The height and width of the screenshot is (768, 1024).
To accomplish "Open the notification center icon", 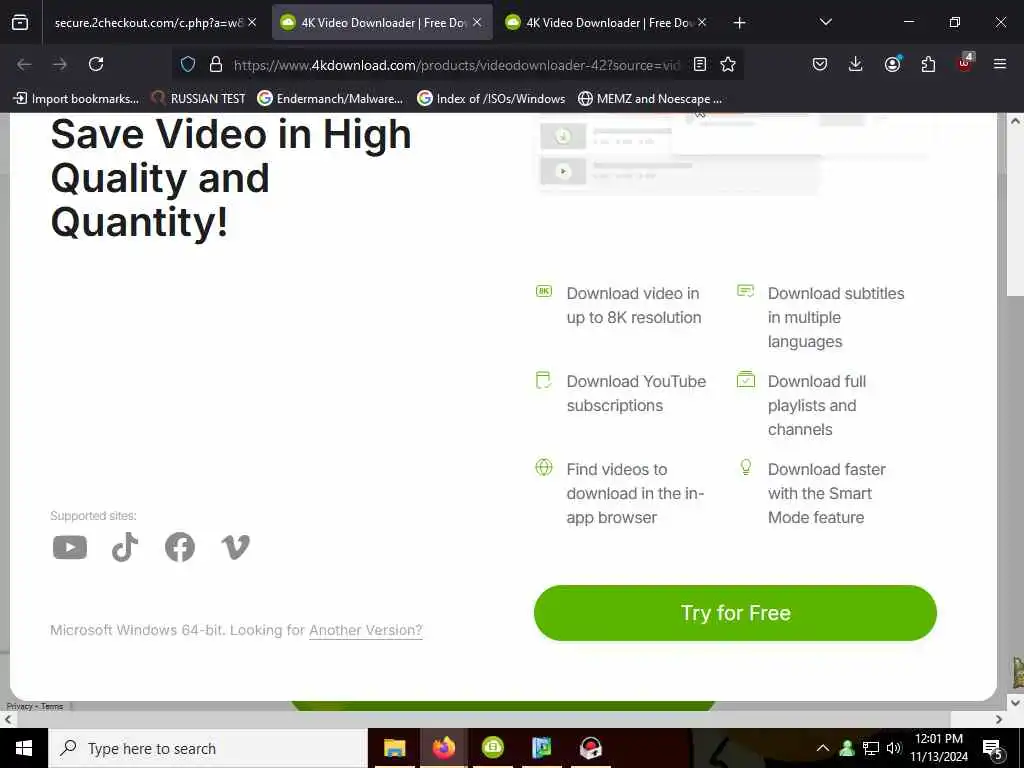I will tap(993, 749).
